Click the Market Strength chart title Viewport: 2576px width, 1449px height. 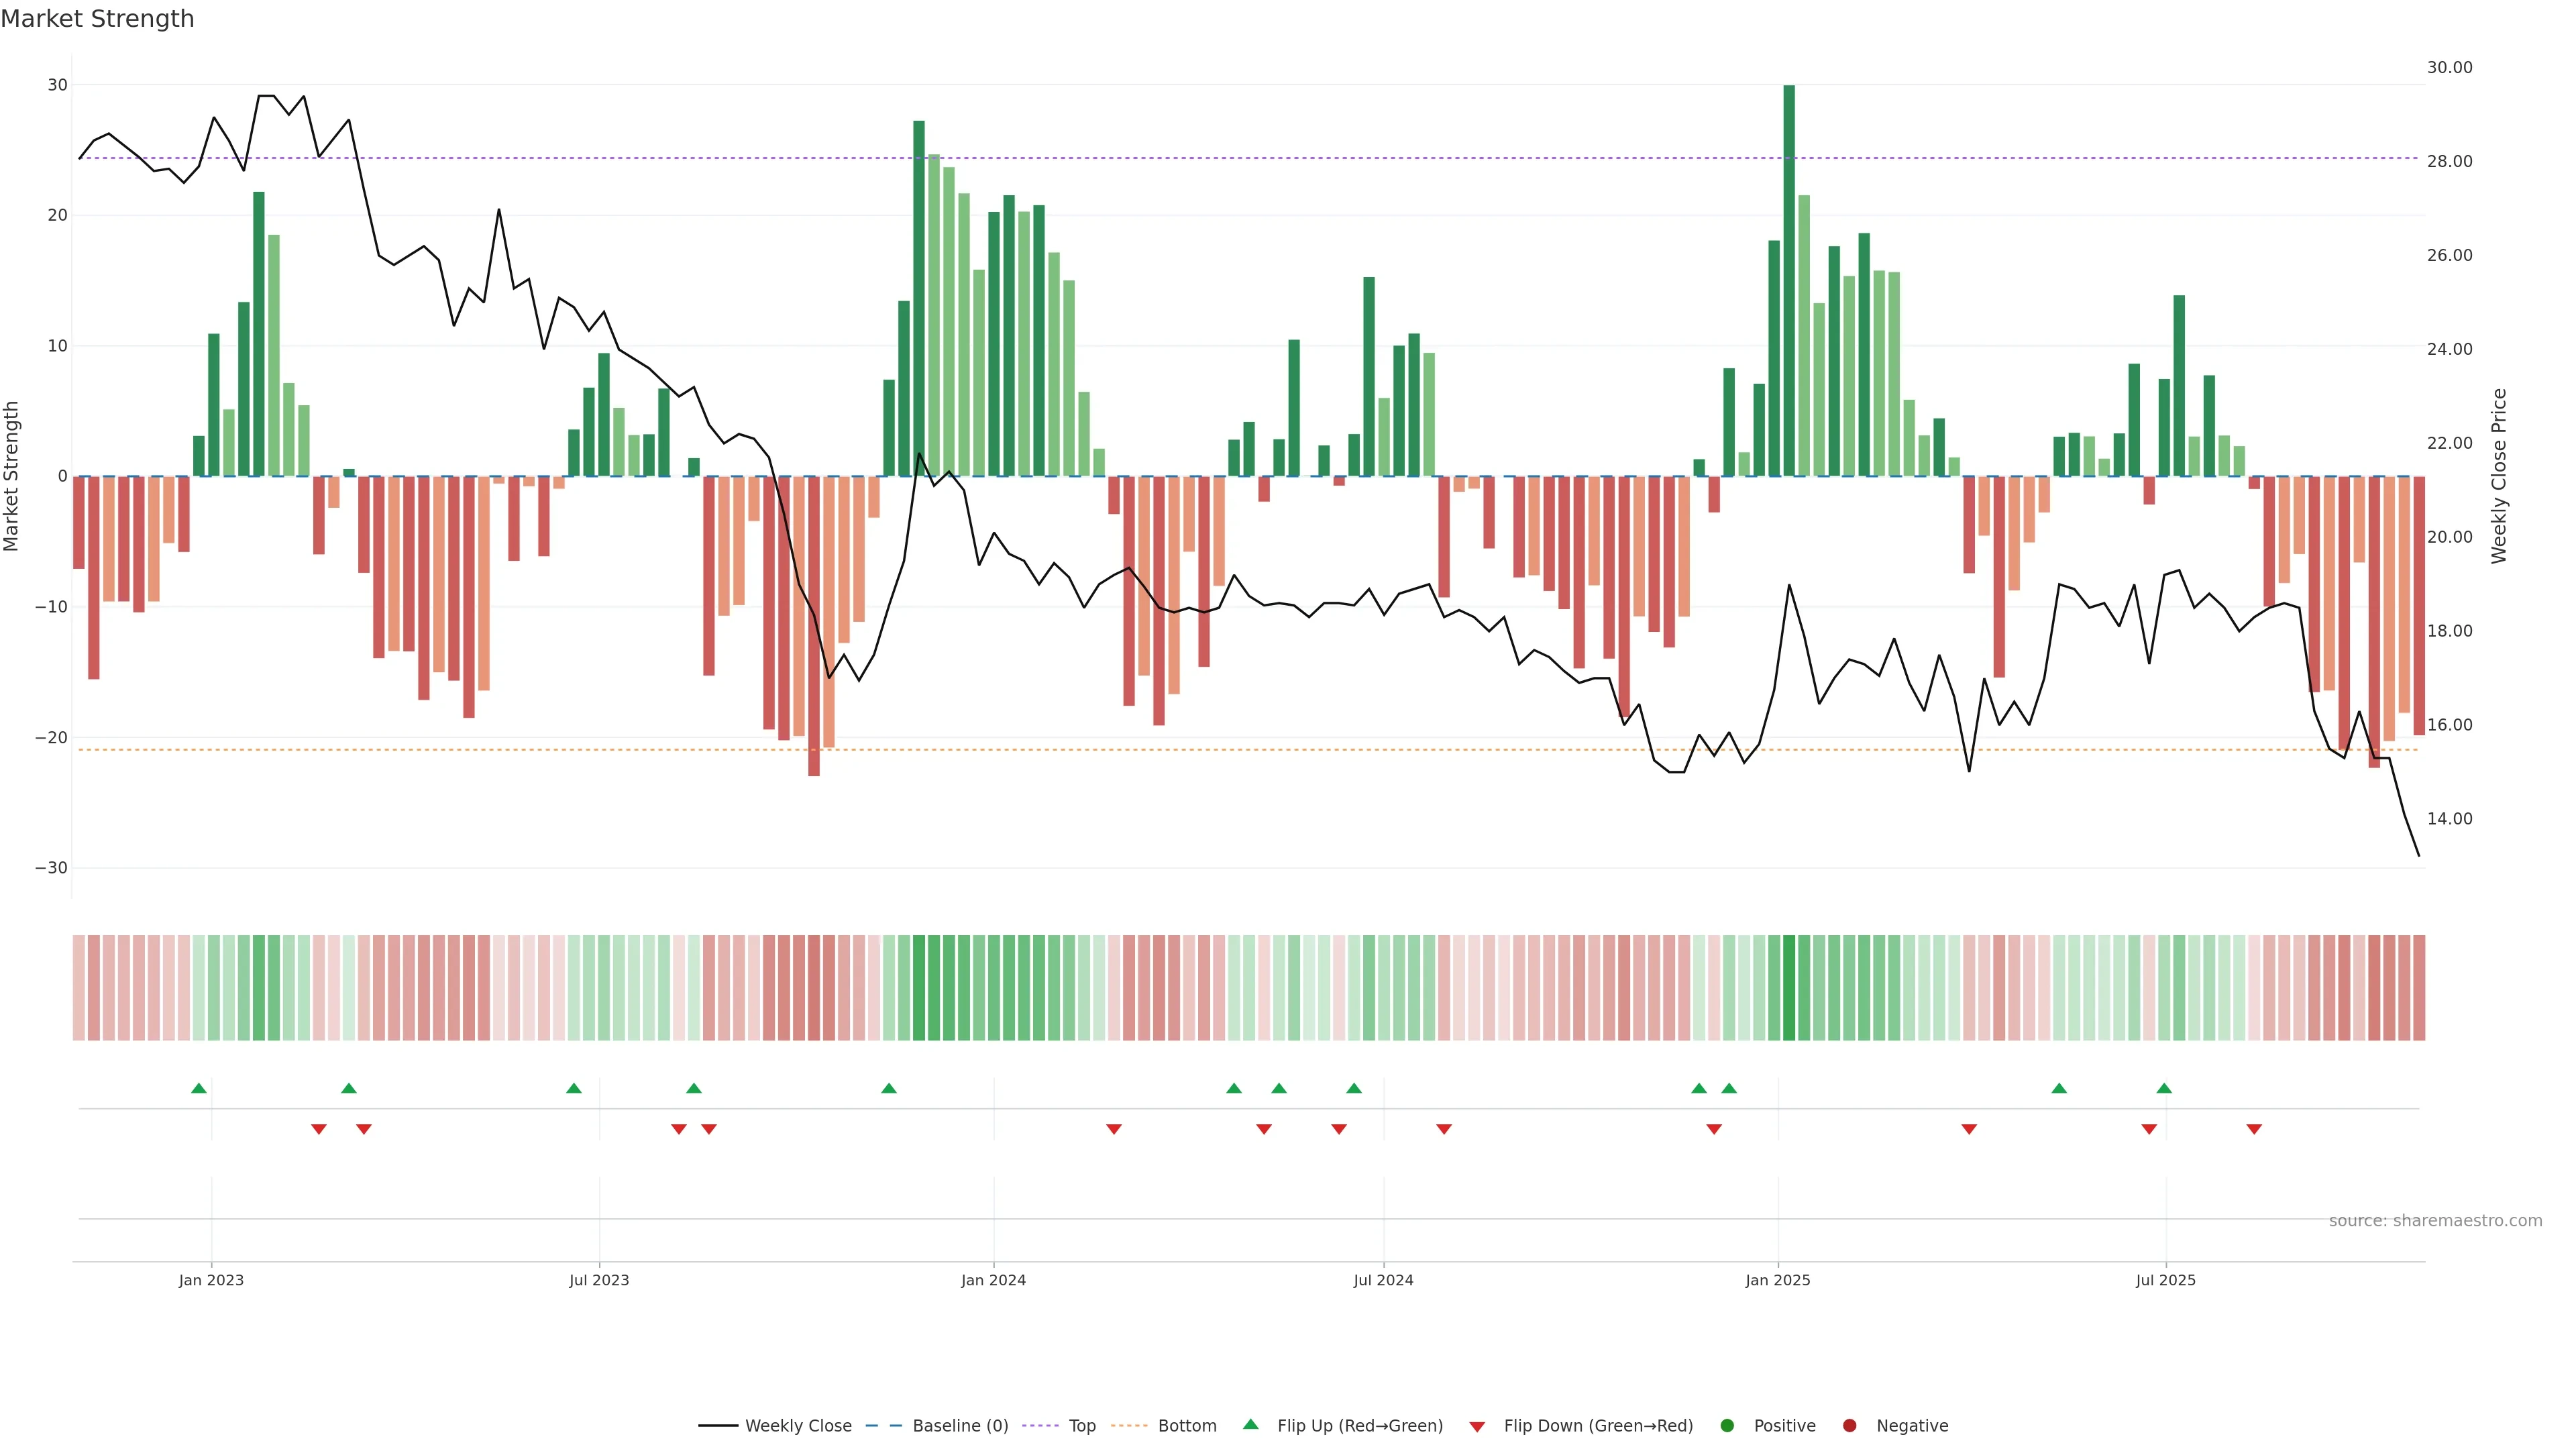[97, 19]
